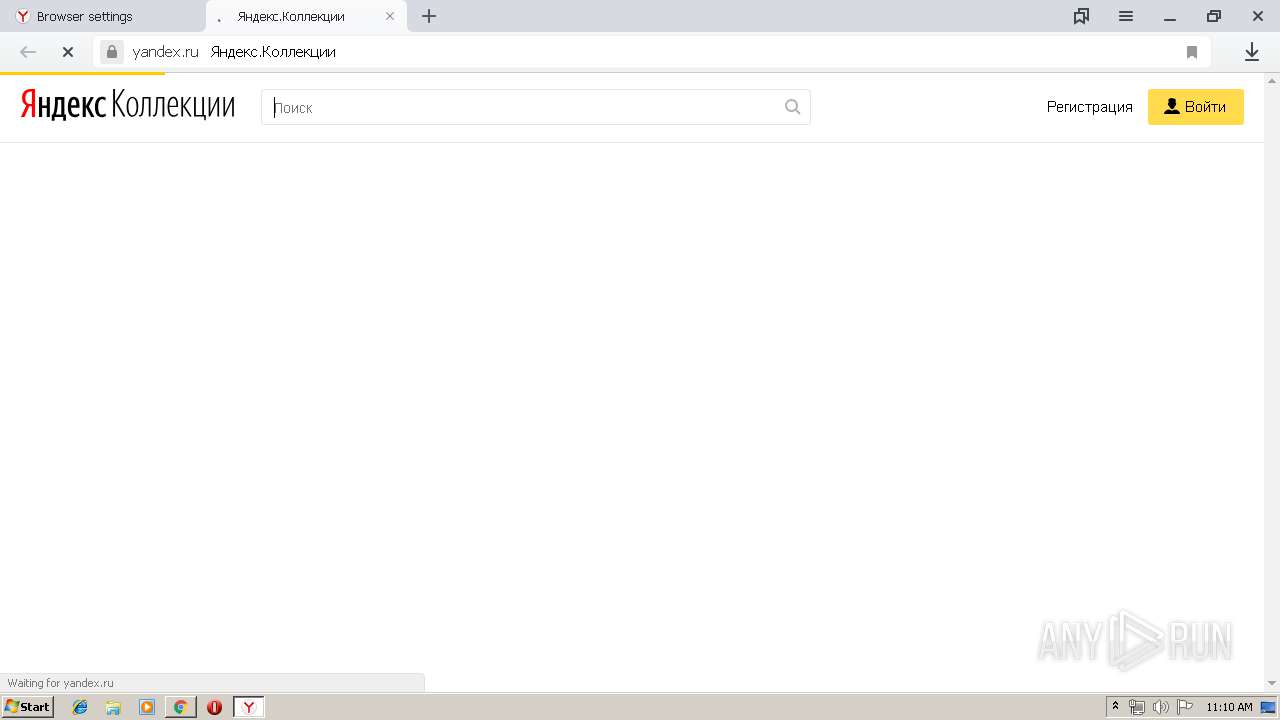The image size is (1280, 720).
Task: Open the bookmarks panel icon in title bar
Action: point(1081,16)
